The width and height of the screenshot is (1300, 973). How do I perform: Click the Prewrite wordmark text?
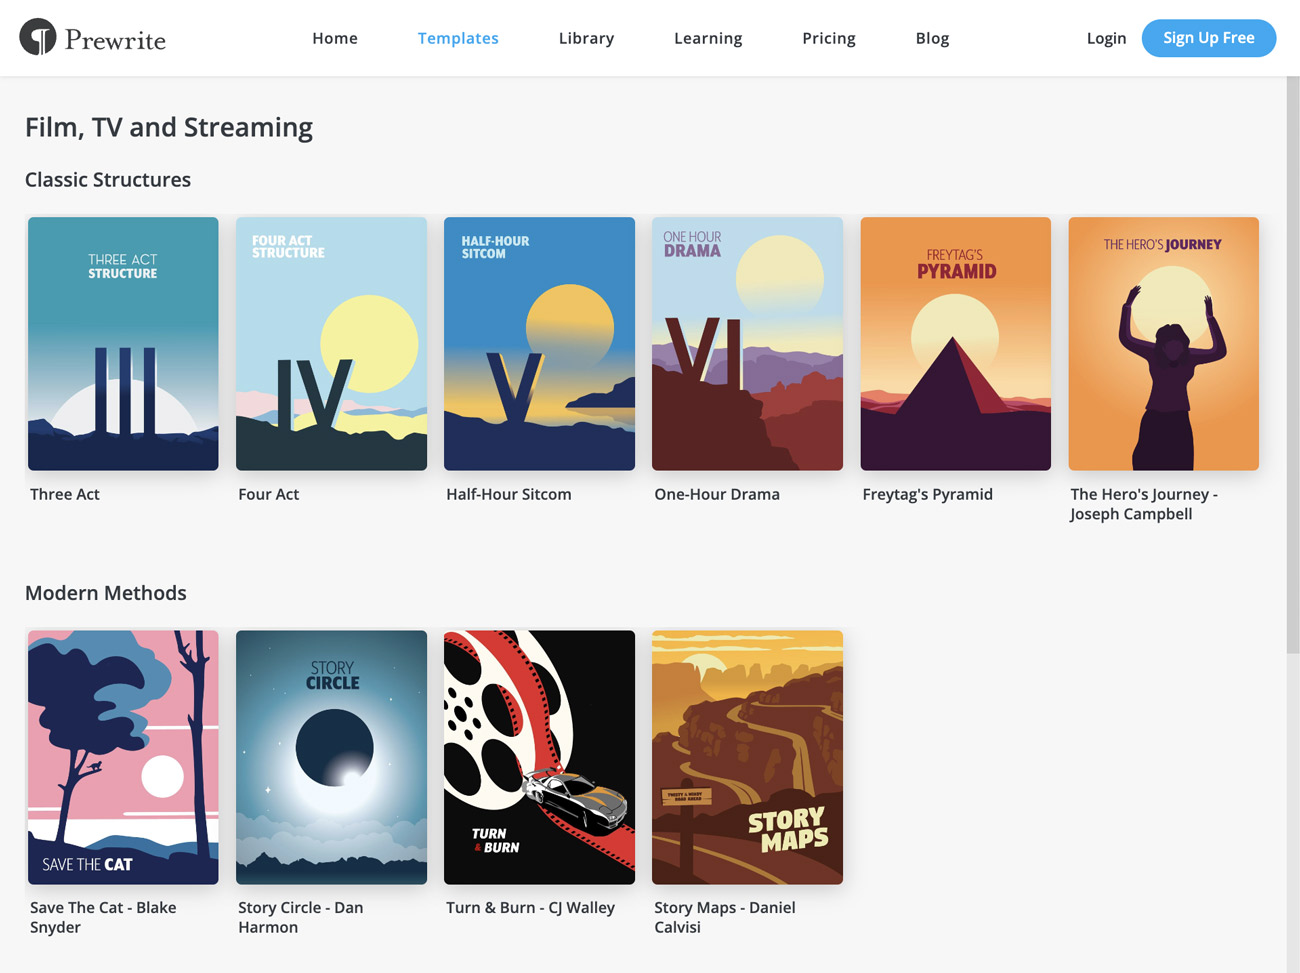tap(115, 40)
